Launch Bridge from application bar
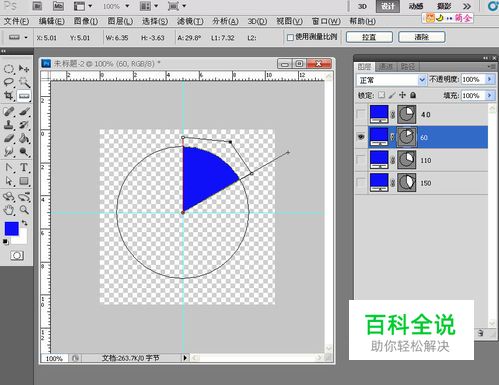This screenshot has height=385, width=499. click(37, 6)
